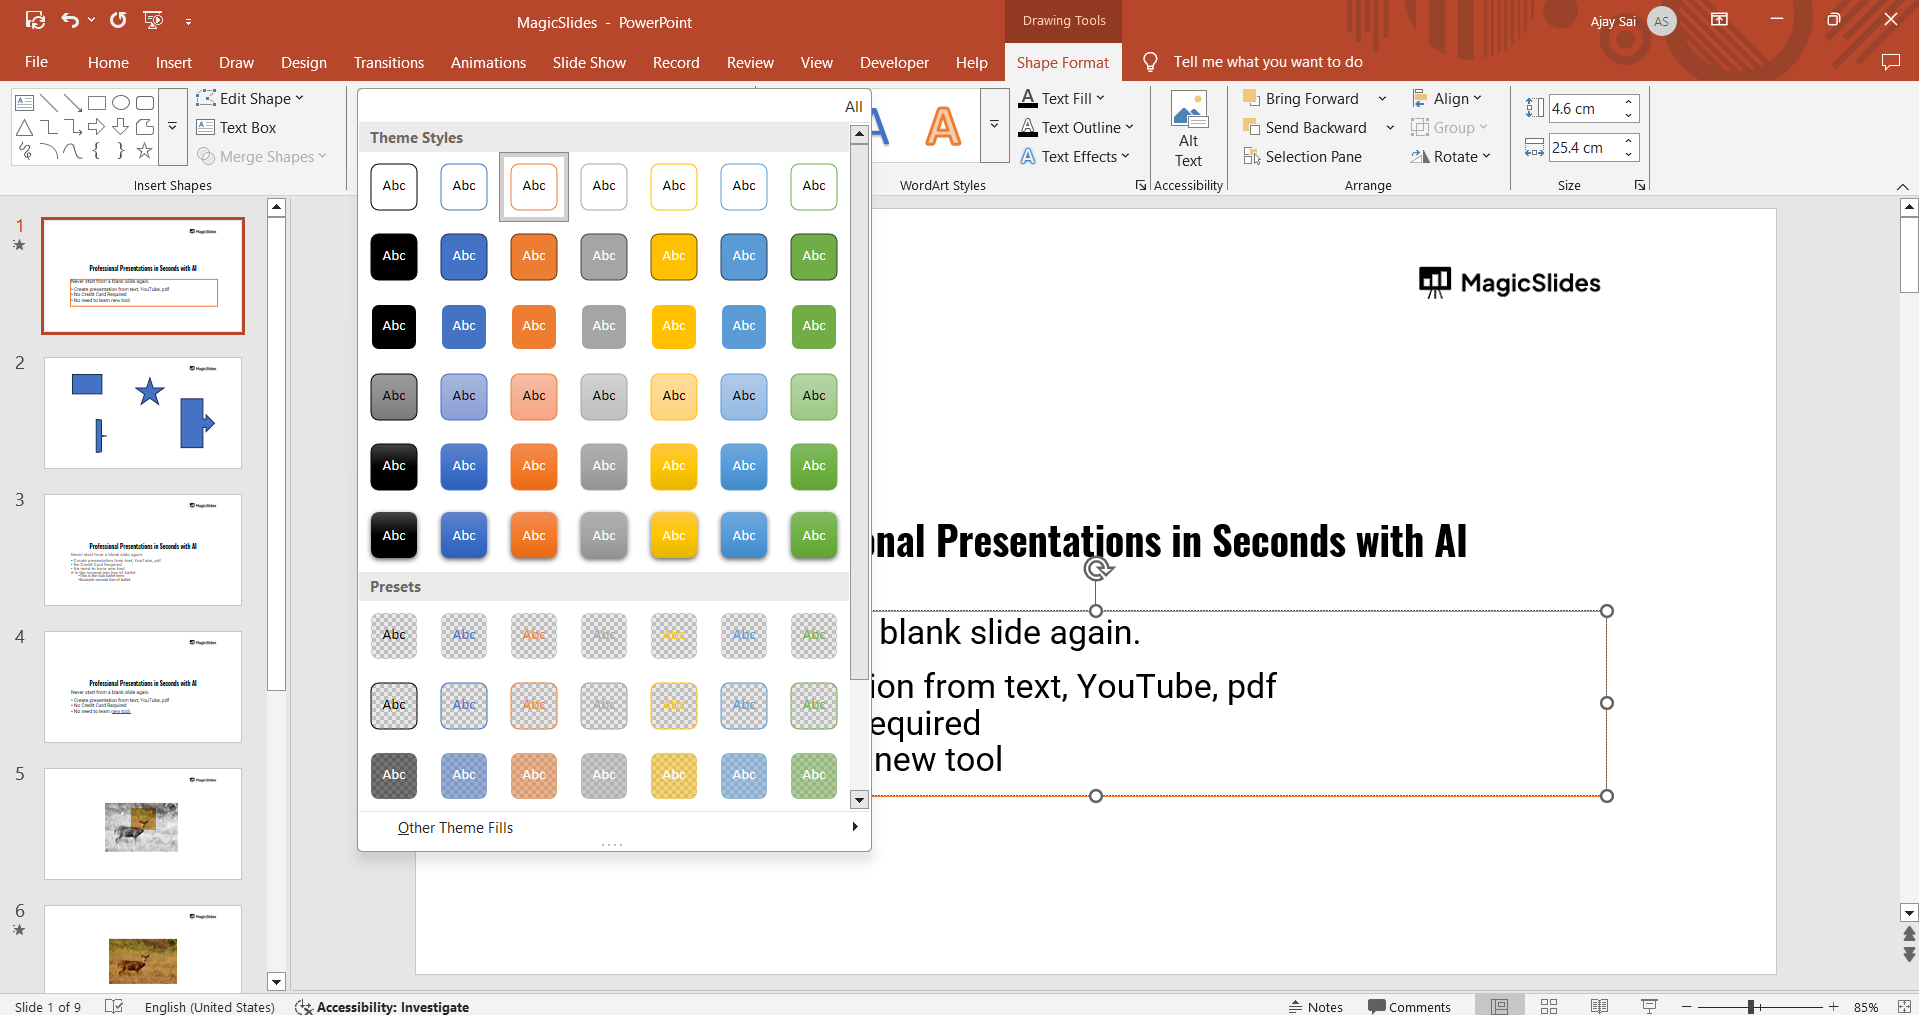This screenshot has width=1919, height=1015.
Task: Switch to Slide Sorter view
Action: click(x=1549, y=1006)
